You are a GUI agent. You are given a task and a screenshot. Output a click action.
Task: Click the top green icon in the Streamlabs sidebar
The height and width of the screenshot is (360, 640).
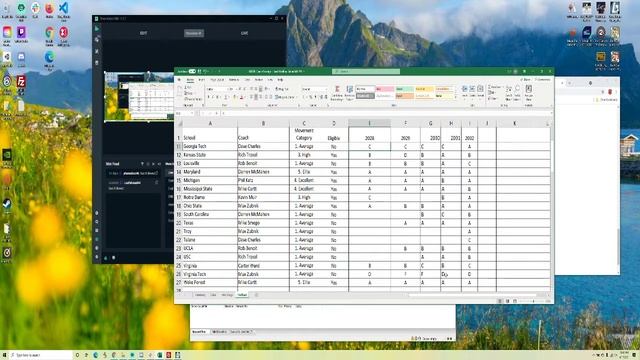point(97,29)
